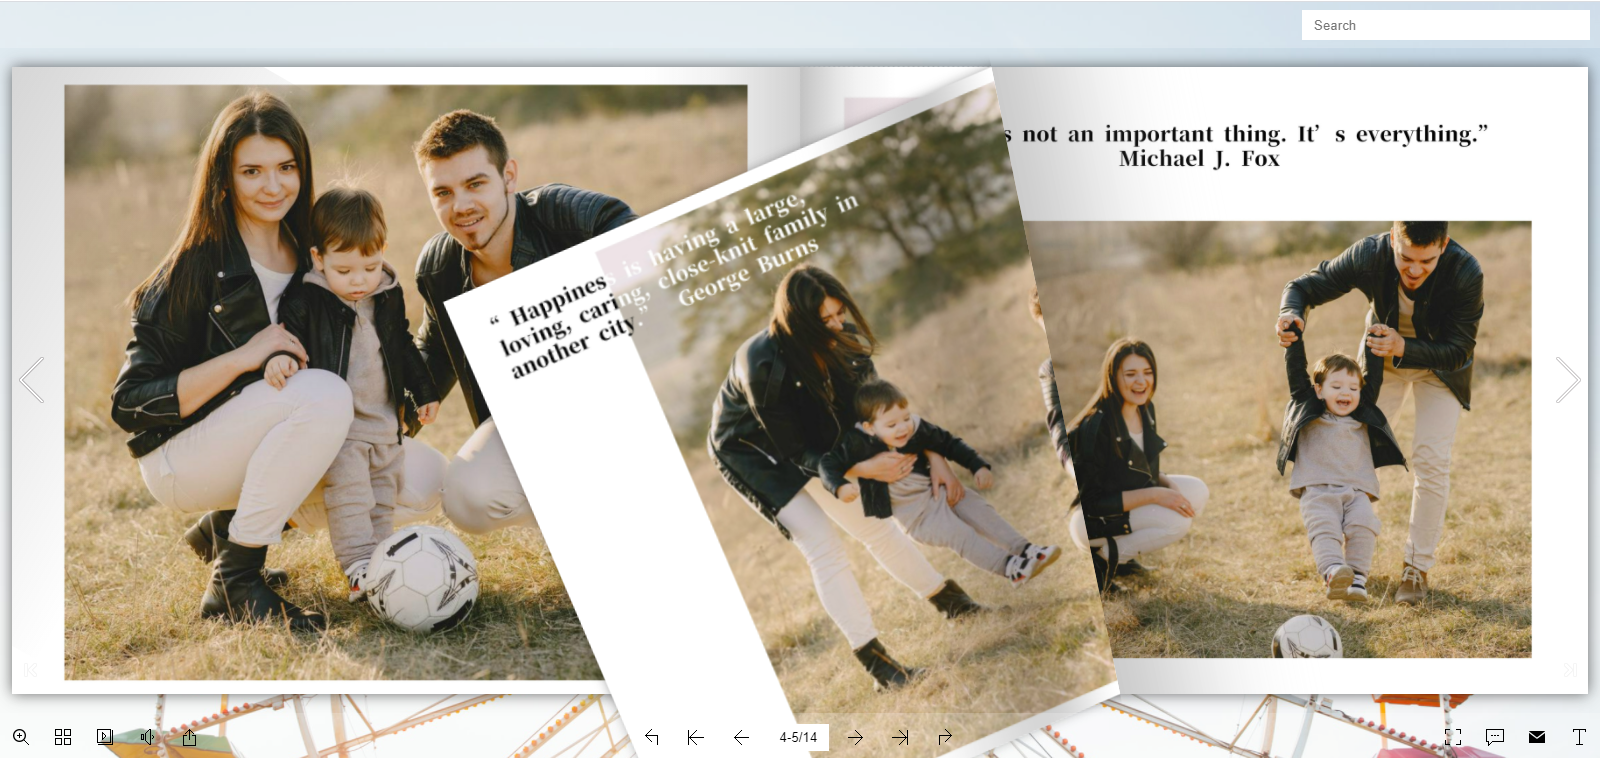Click the Michael J. Fox quote text
Image resolution: width=1600 pixels, height=758 pixels.
pyautogui.click(x=1246, y=146)
